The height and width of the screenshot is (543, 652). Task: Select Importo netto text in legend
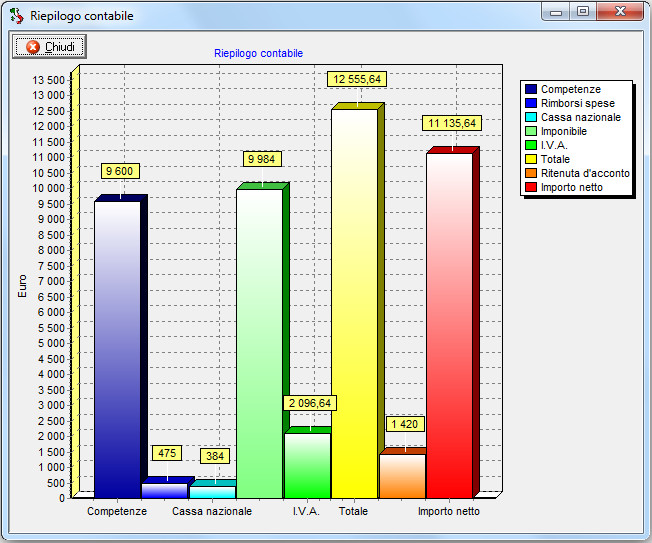pyautogui.click(x=571, y=187)
